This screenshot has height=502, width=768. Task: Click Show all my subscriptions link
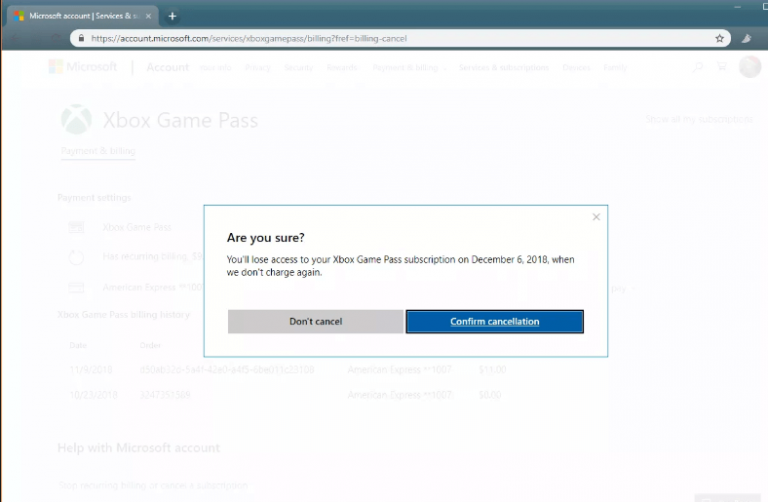pos(699,119)
